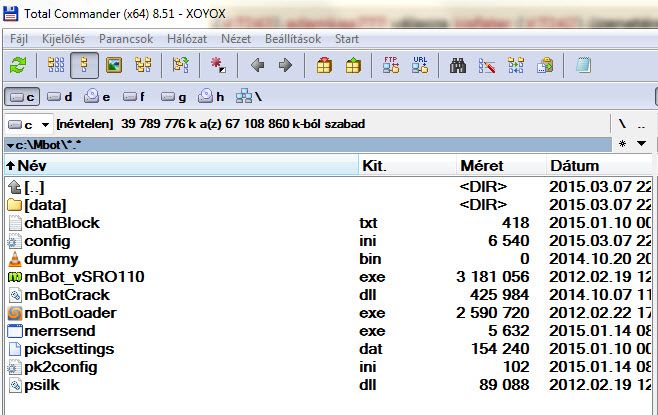Switch to brief file list view icon
Screen dimensions: 658x415
point(56,65)
